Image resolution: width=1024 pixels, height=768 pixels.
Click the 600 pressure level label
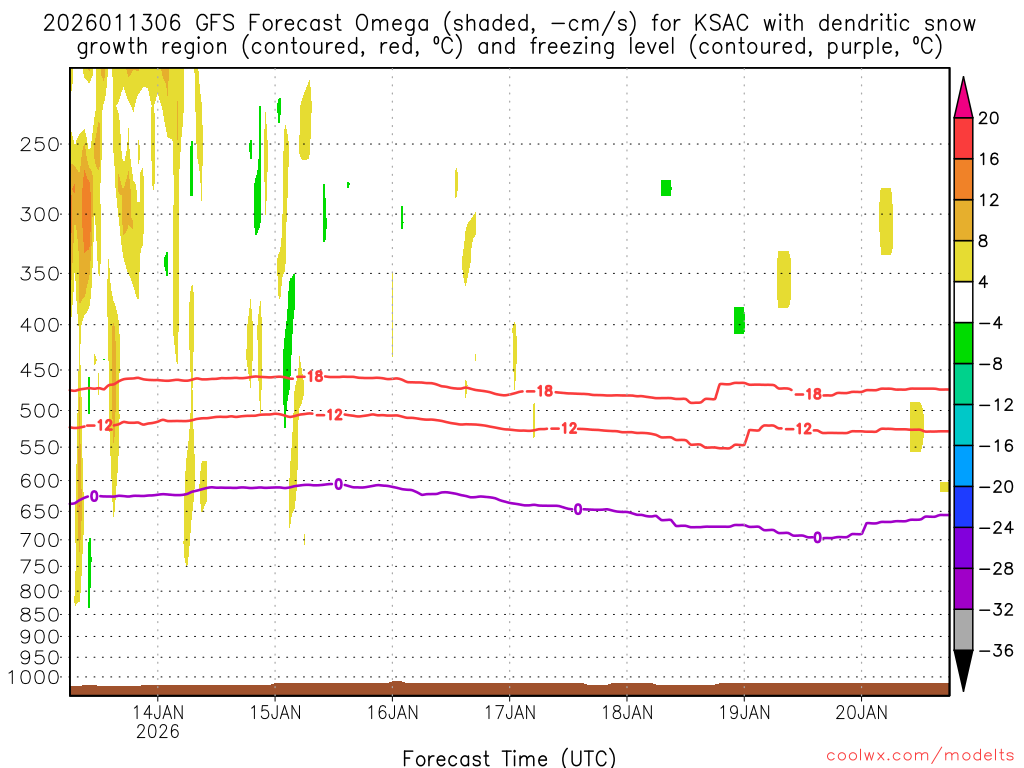point(40,481)
